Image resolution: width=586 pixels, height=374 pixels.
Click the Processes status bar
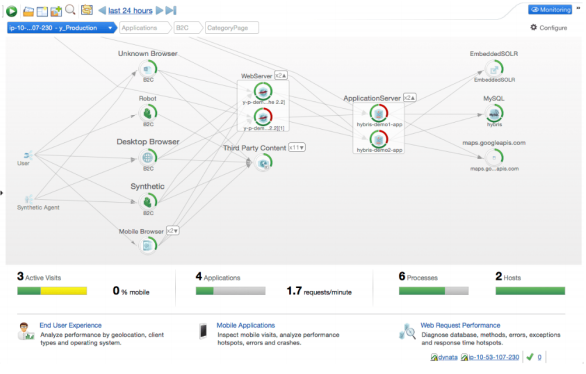[434, 291]
